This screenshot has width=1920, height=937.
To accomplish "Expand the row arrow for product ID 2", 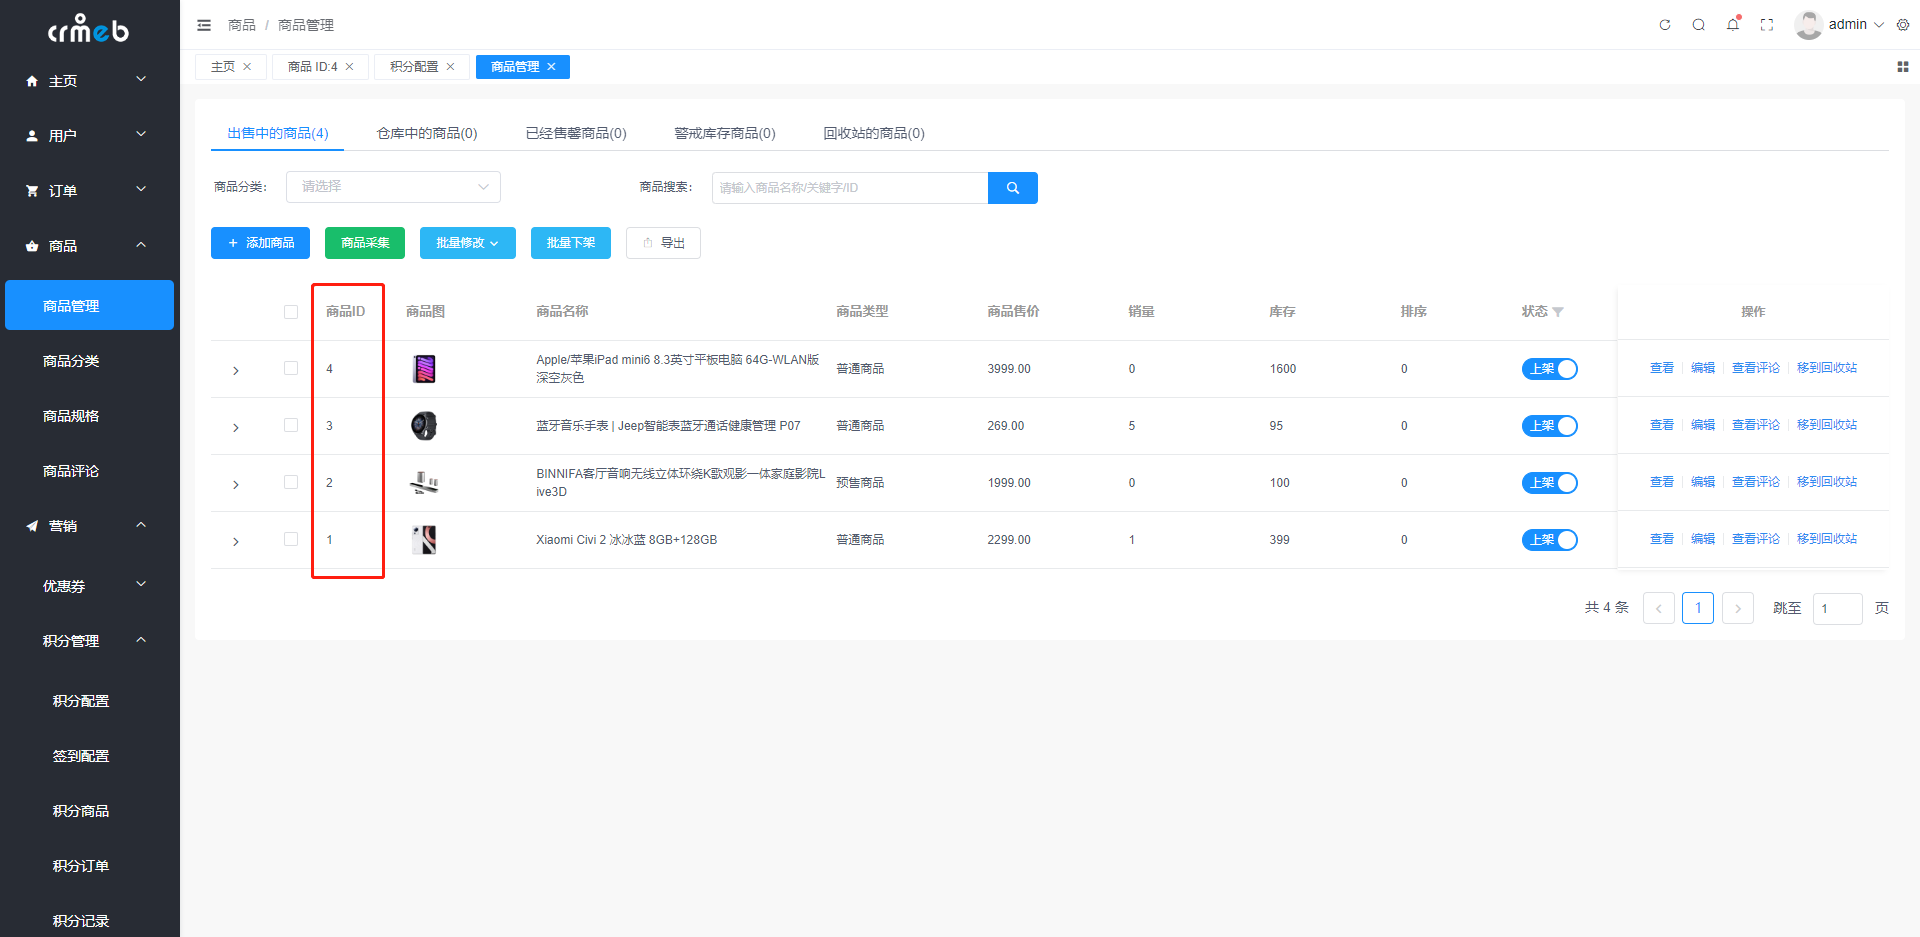I will click(x=236, y=484).
